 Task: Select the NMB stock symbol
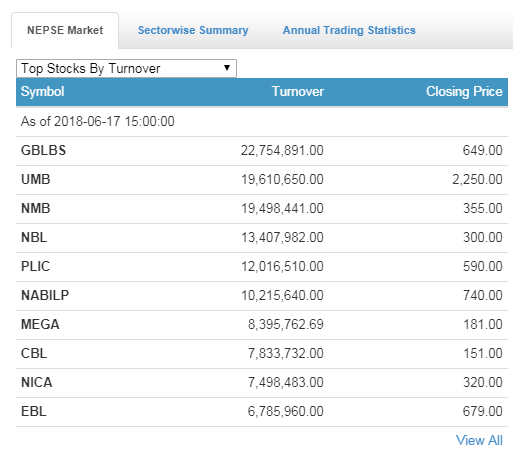36,208
